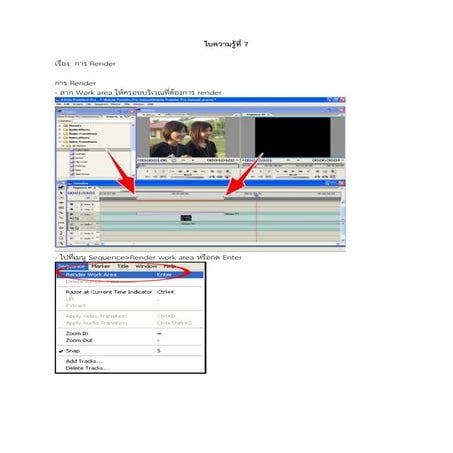Choose Render Work Area from Sequence menu
The width and height of the screenshot is (453, 453).
(130, 275)
